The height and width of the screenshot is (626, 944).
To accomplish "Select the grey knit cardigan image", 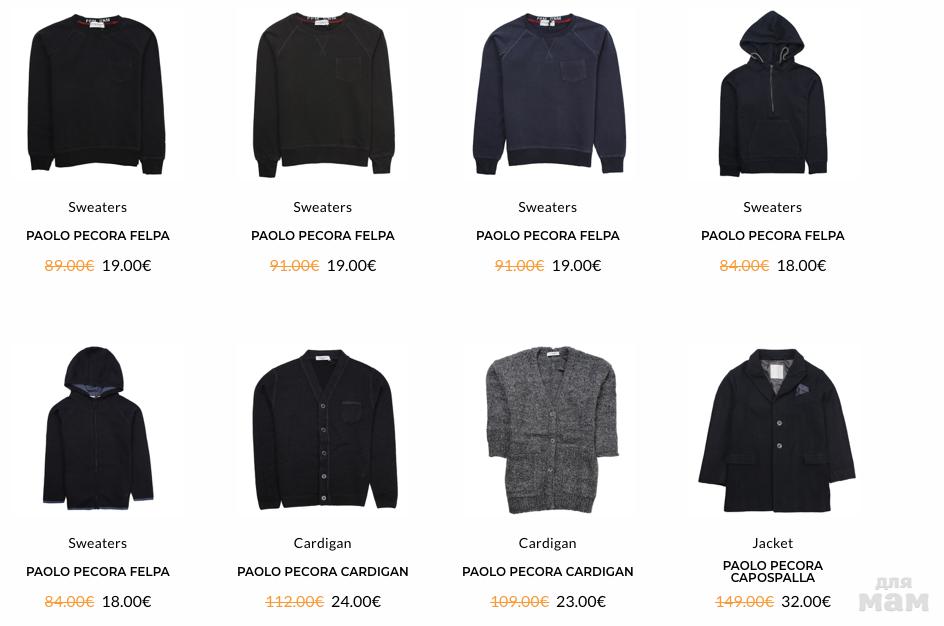I will 551,430.
